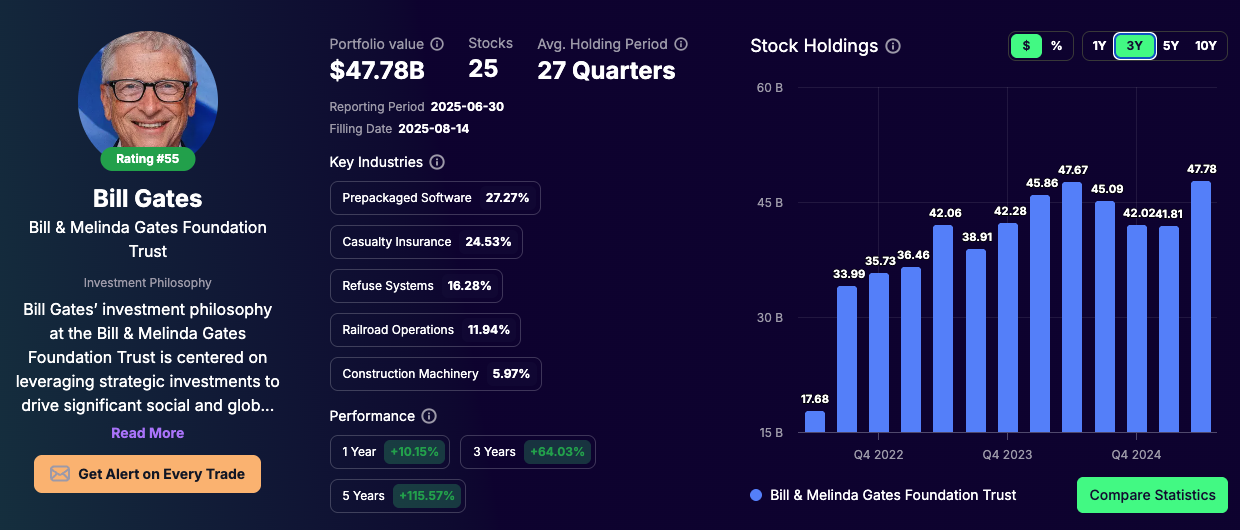
Task: Click the 3 Years performance chip
Action: [x=528, y=452]
